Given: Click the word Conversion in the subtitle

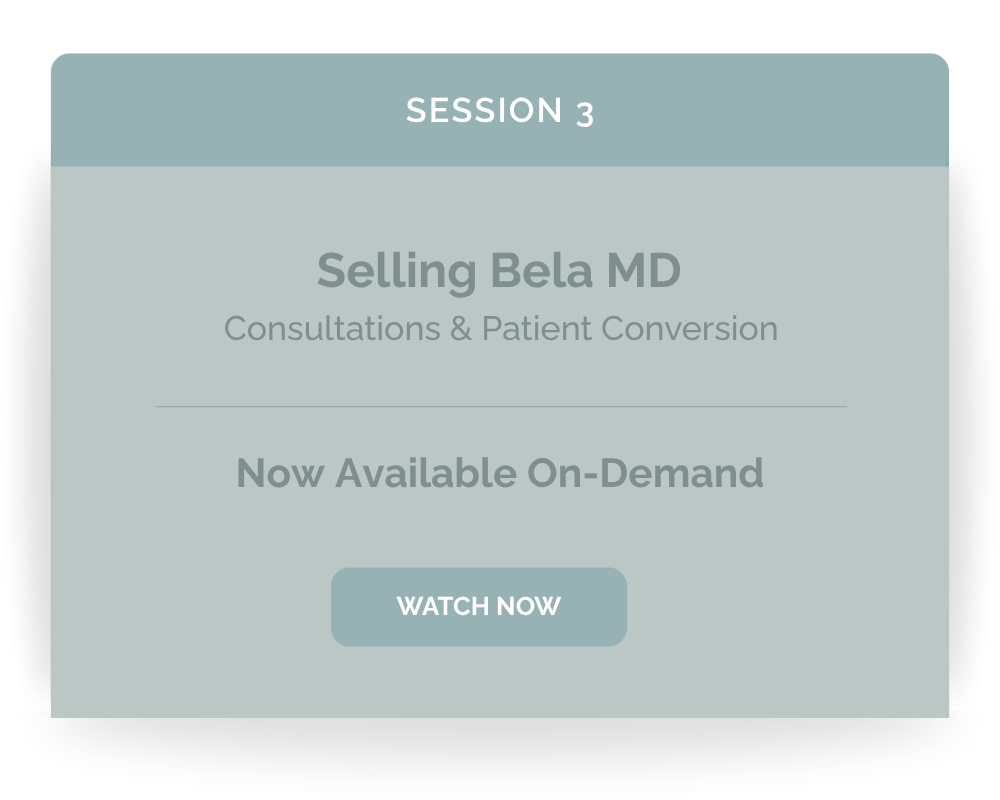Looking at the screenshot, I should [689, 329].
